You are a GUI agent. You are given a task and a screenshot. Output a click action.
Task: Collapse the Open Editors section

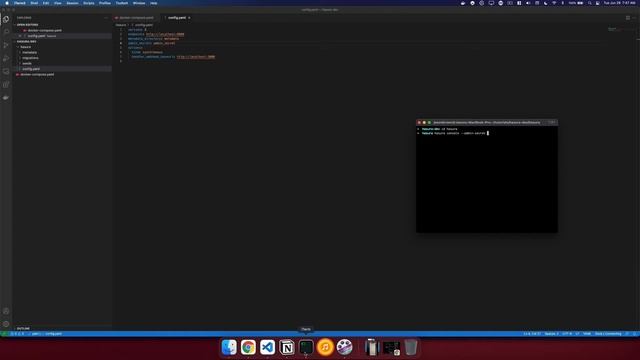pos(27,25)
